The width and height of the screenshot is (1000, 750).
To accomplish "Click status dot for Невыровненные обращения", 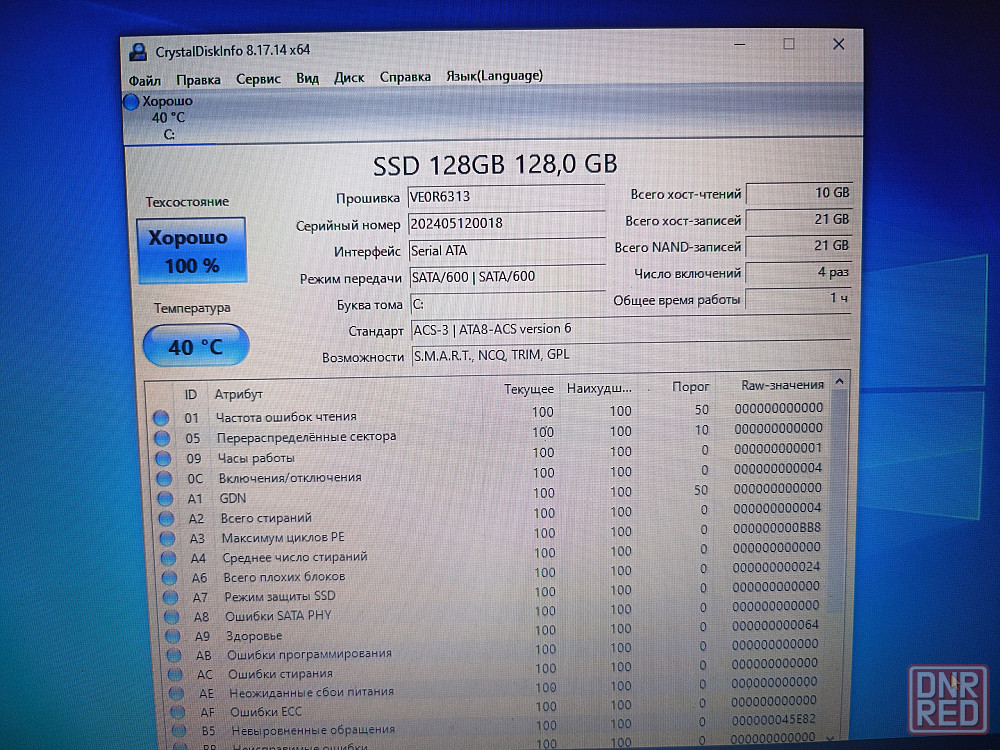I will point(179,730).
